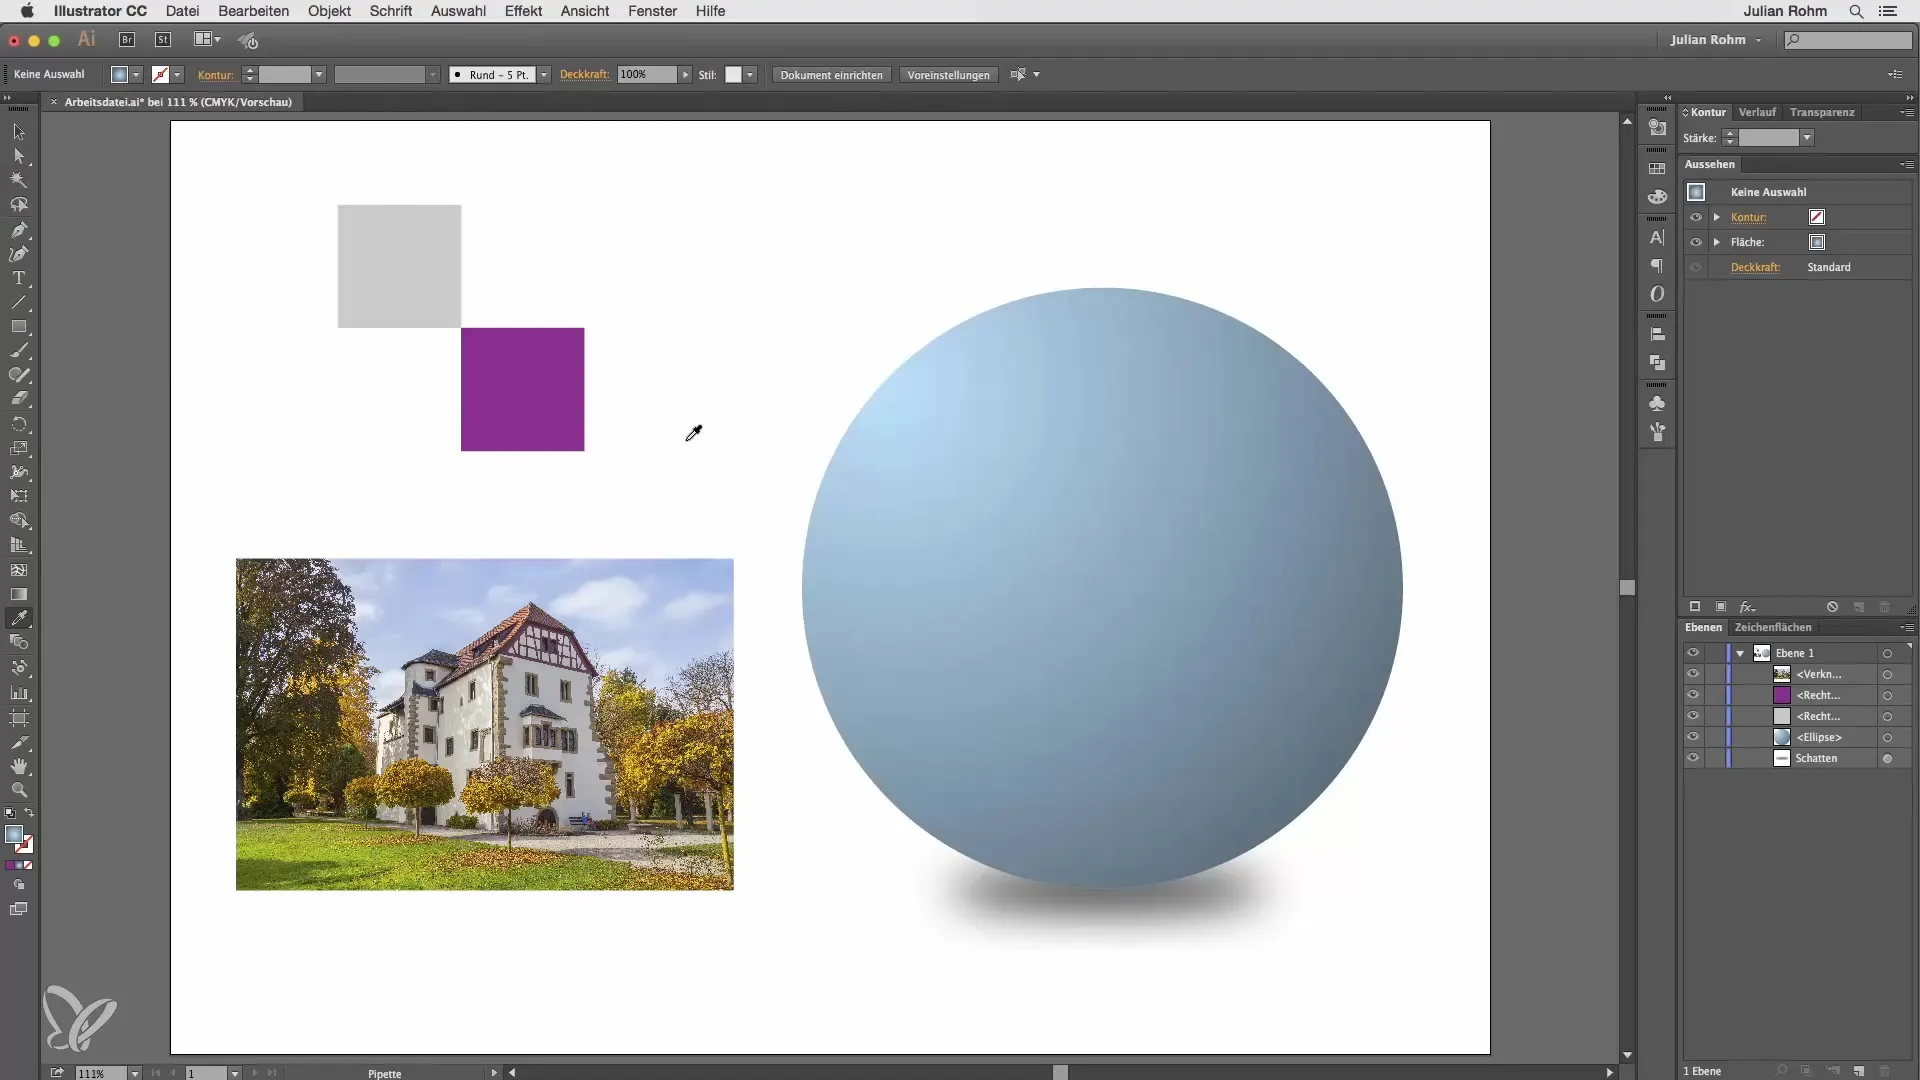Select the Eyedropper tool in toolbox

point(19,618)
